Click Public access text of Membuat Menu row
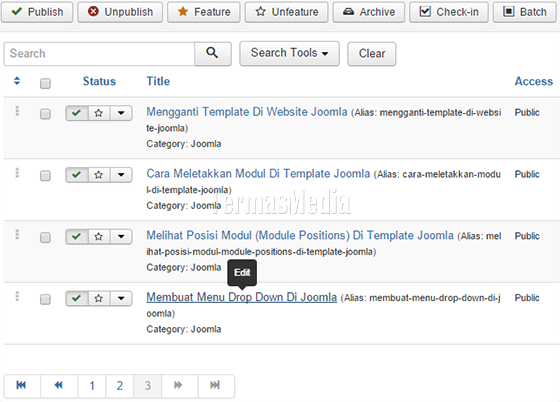Image resolution: width=560 pixels, height=402 pixels. click(527, 298)
